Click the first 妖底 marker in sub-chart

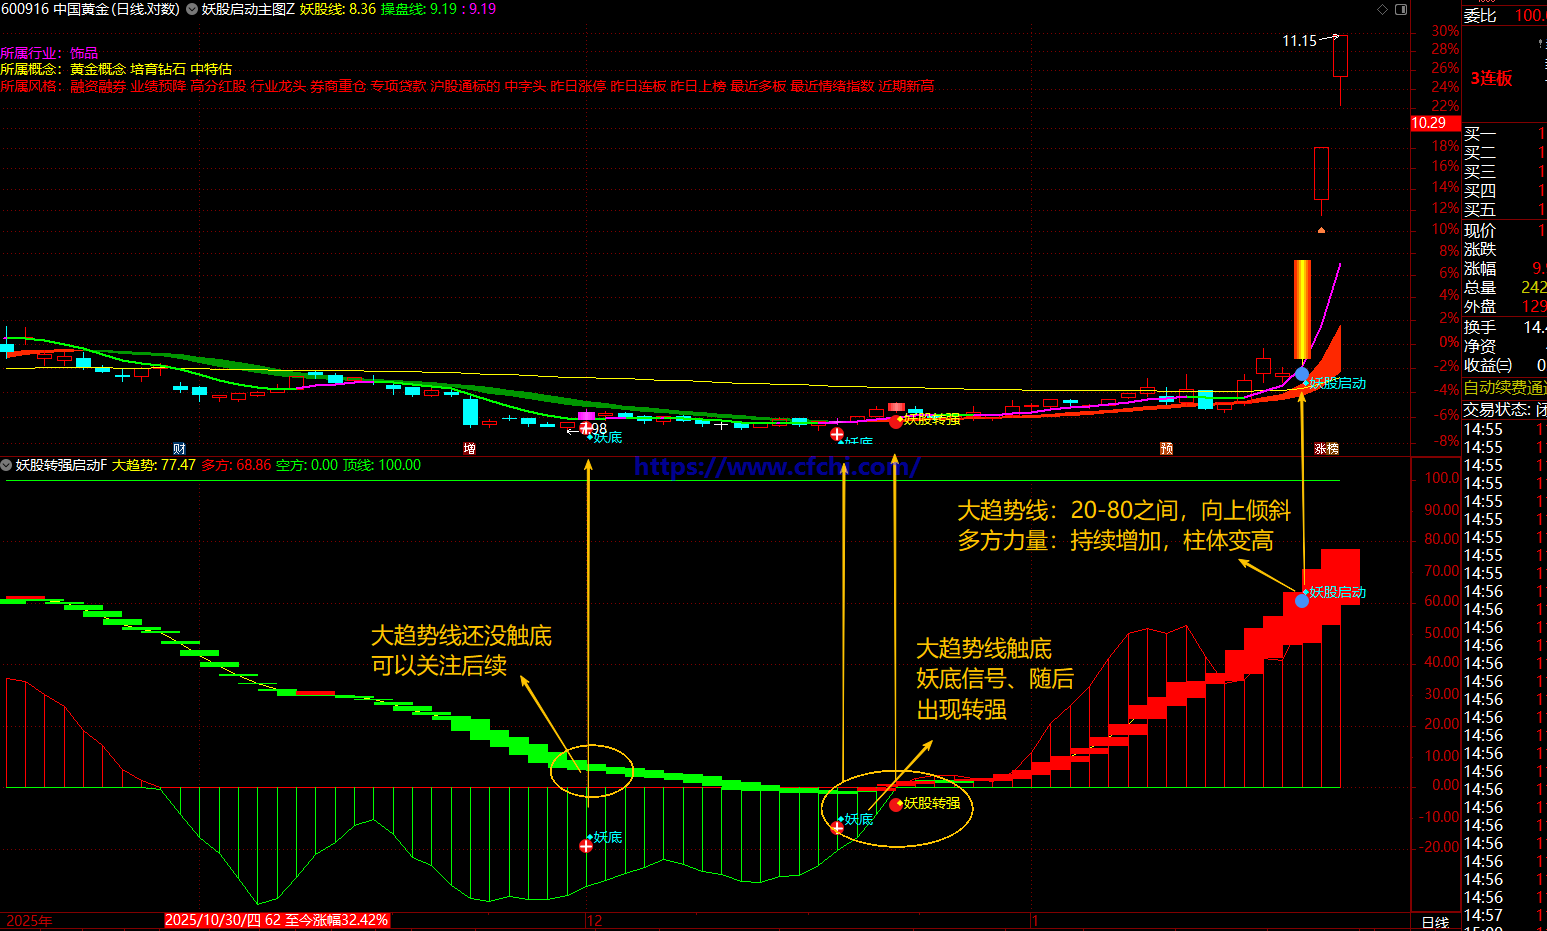586,846
